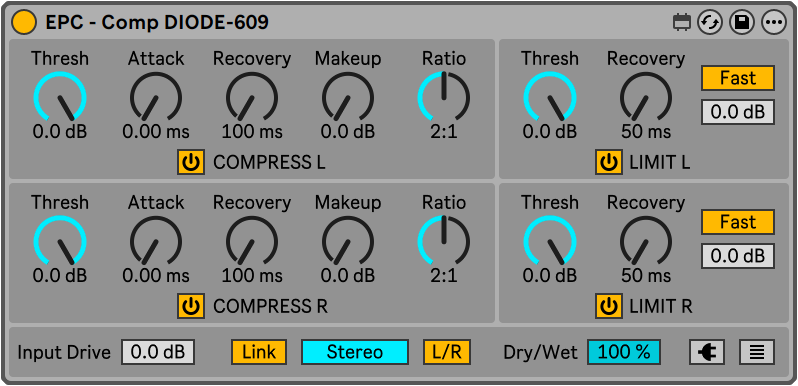
Task: Click the Makeup knob in COMPRESS L
Action: tap(348, 97)
